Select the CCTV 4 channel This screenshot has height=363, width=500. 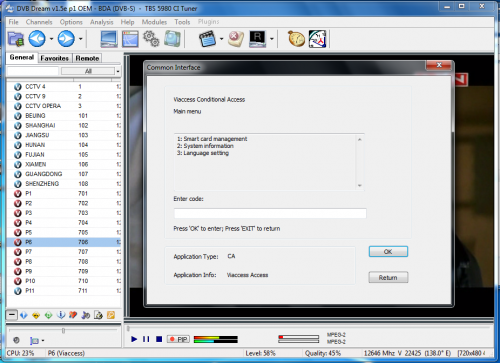point(64,86)
